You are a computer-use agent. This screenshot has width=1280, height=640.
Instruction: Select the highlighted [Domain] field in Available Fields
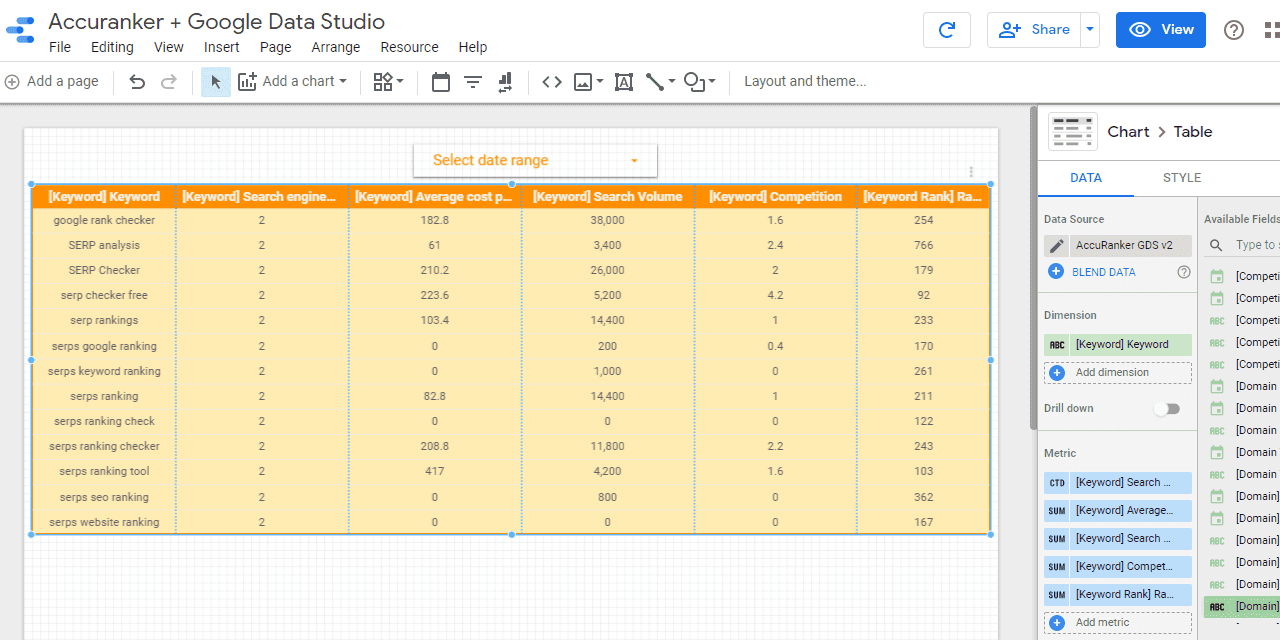[1243, 606]
